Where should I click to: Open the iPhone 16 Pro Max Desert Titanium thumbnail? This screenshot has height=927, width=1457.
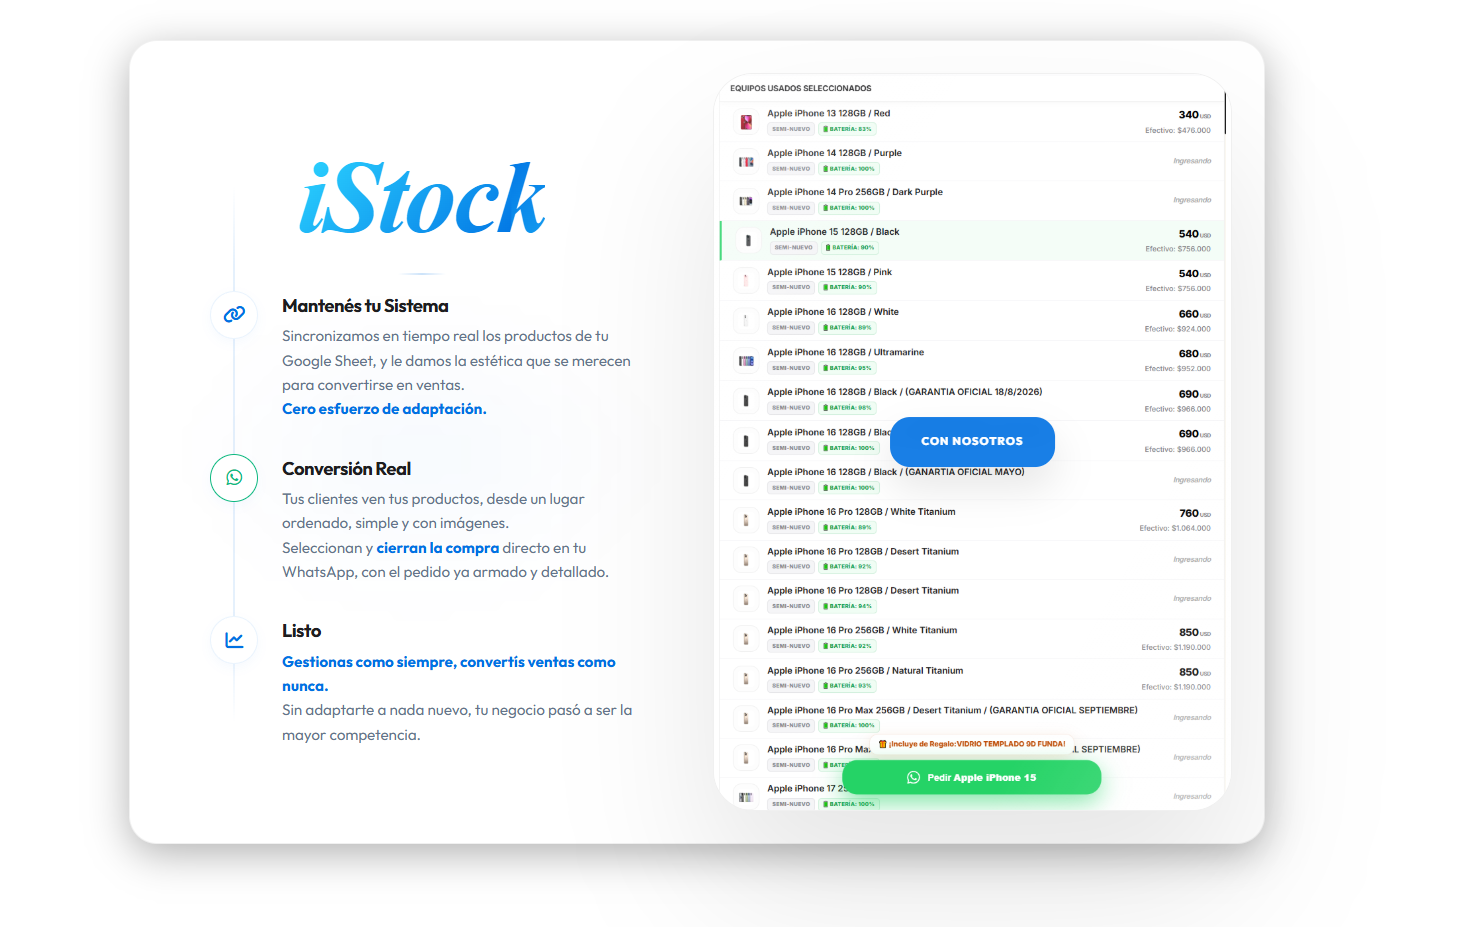coord(746,719)
